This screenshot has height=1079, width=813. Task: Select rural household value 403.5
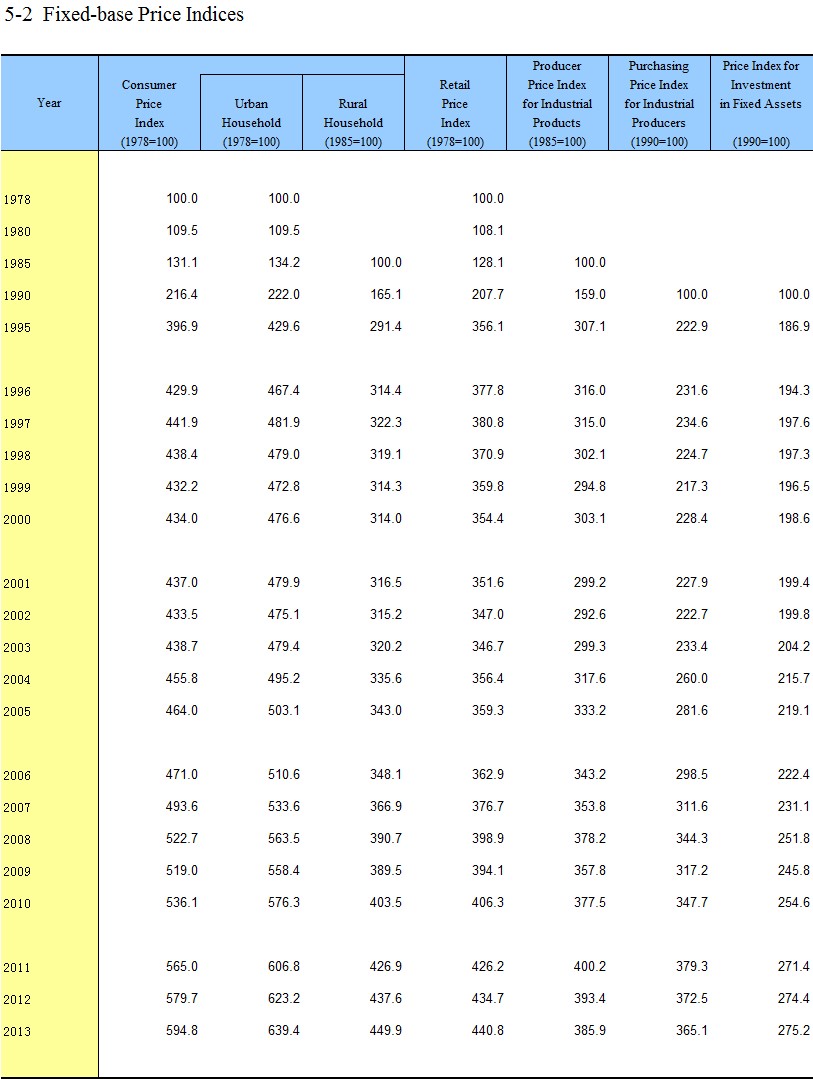pos(386,902)
